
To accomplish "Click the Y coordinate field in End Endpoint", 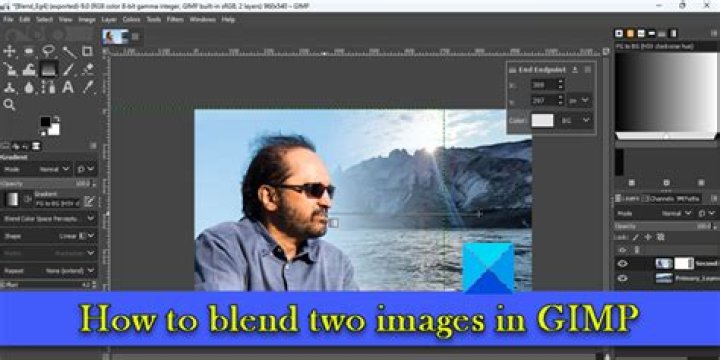I will click(x=548, y=100).
